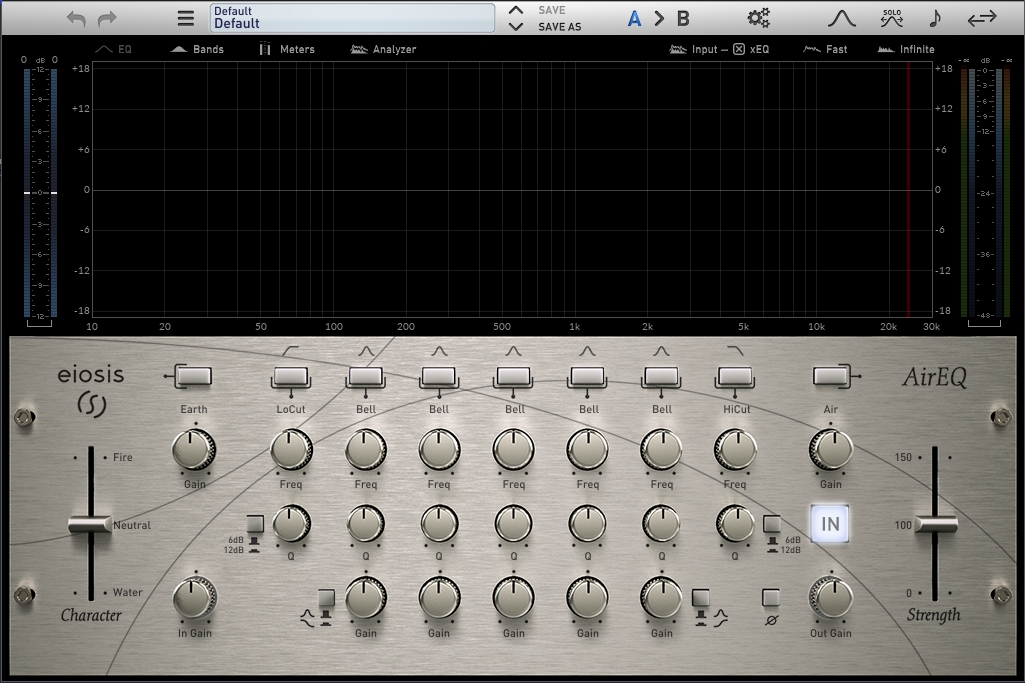Open the settings gears icon
This screenshot has height=683, width=1025.
point(759,18)
